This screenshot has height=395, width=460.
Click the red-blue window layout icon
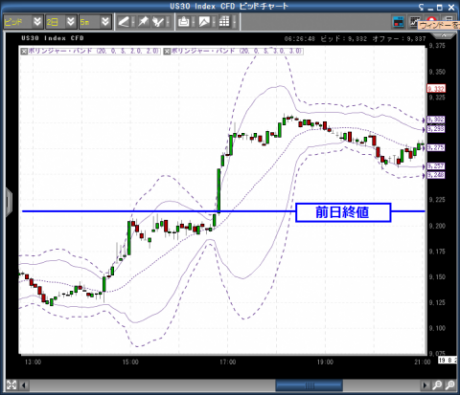399,22
